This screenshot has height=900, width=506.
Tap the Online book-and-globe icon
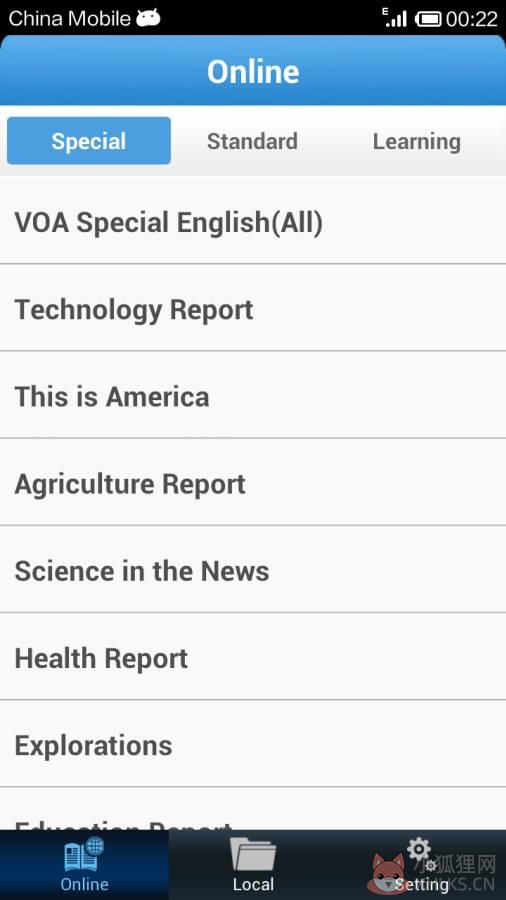pos(84,854)
